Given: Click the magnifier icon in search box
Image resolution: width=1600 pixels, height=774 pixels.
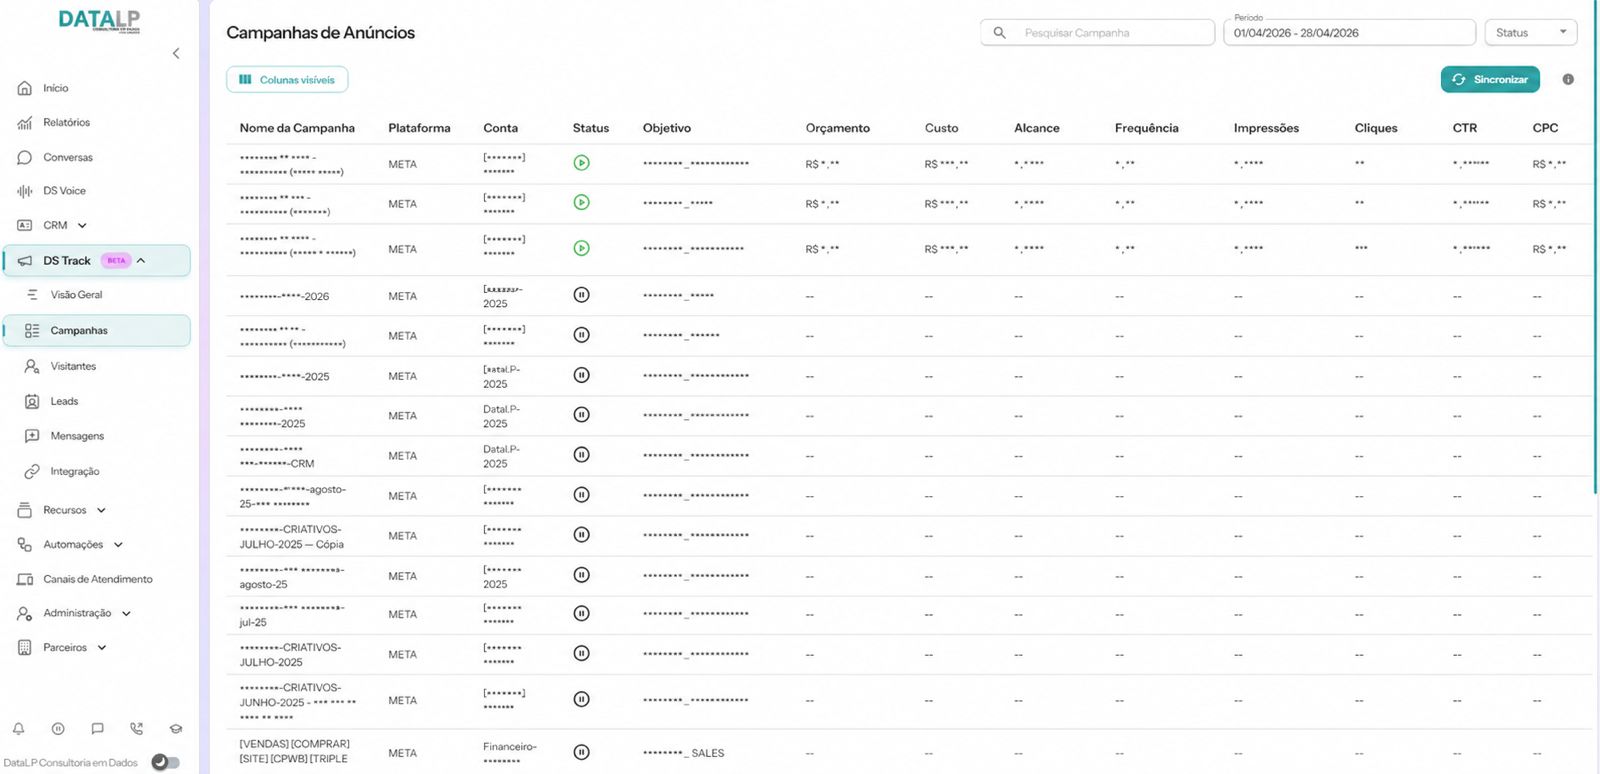Looking at the screenshot, I should pos(999,33).
